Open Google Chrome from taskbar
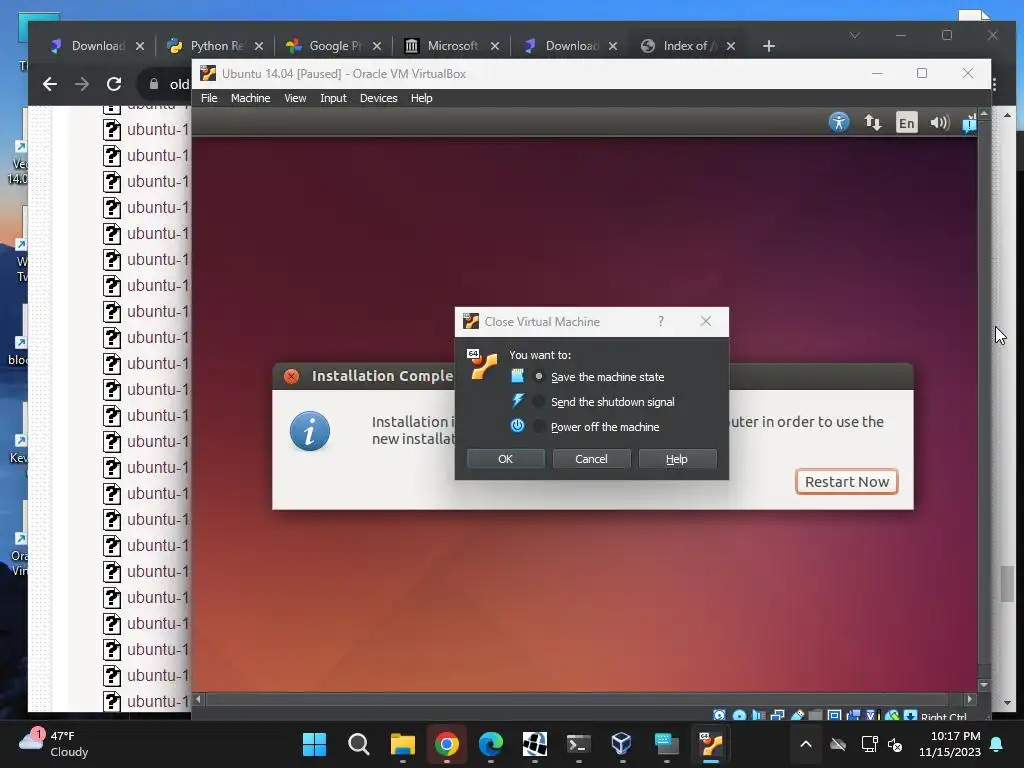Screen dimensions: 1024x768 click(447, 744)
